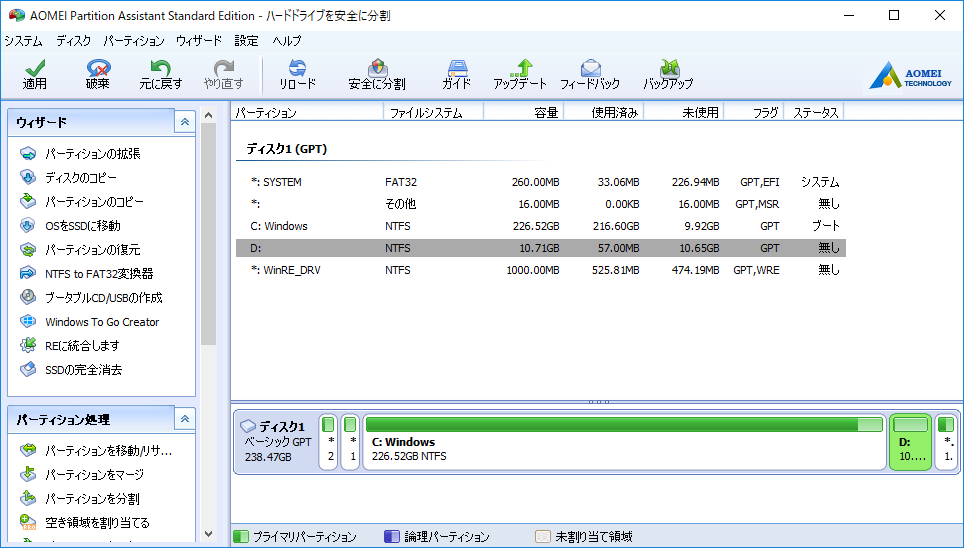Open the 設定 menu

[x=247, y=41]
